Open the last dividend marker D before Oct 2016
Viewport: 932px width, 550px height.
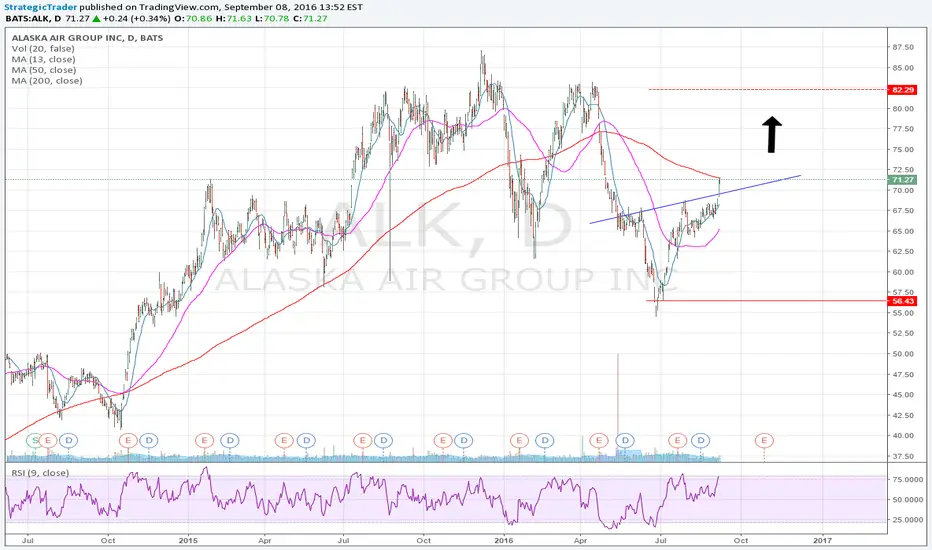point(701,441)
